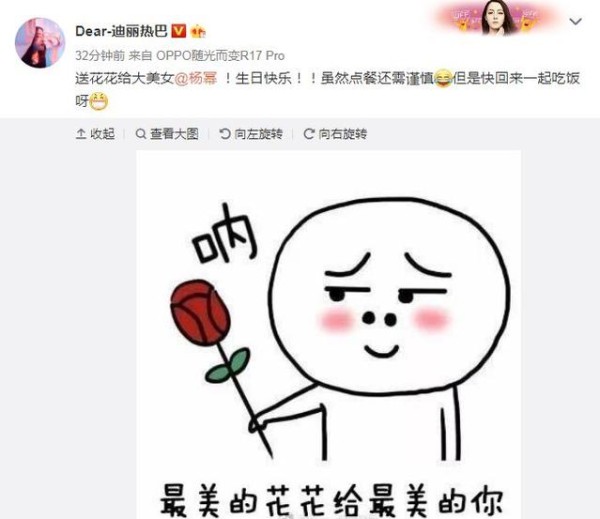
Task: Click the 32分钟前 post timestamp
Action: click(x=100, y=56)
